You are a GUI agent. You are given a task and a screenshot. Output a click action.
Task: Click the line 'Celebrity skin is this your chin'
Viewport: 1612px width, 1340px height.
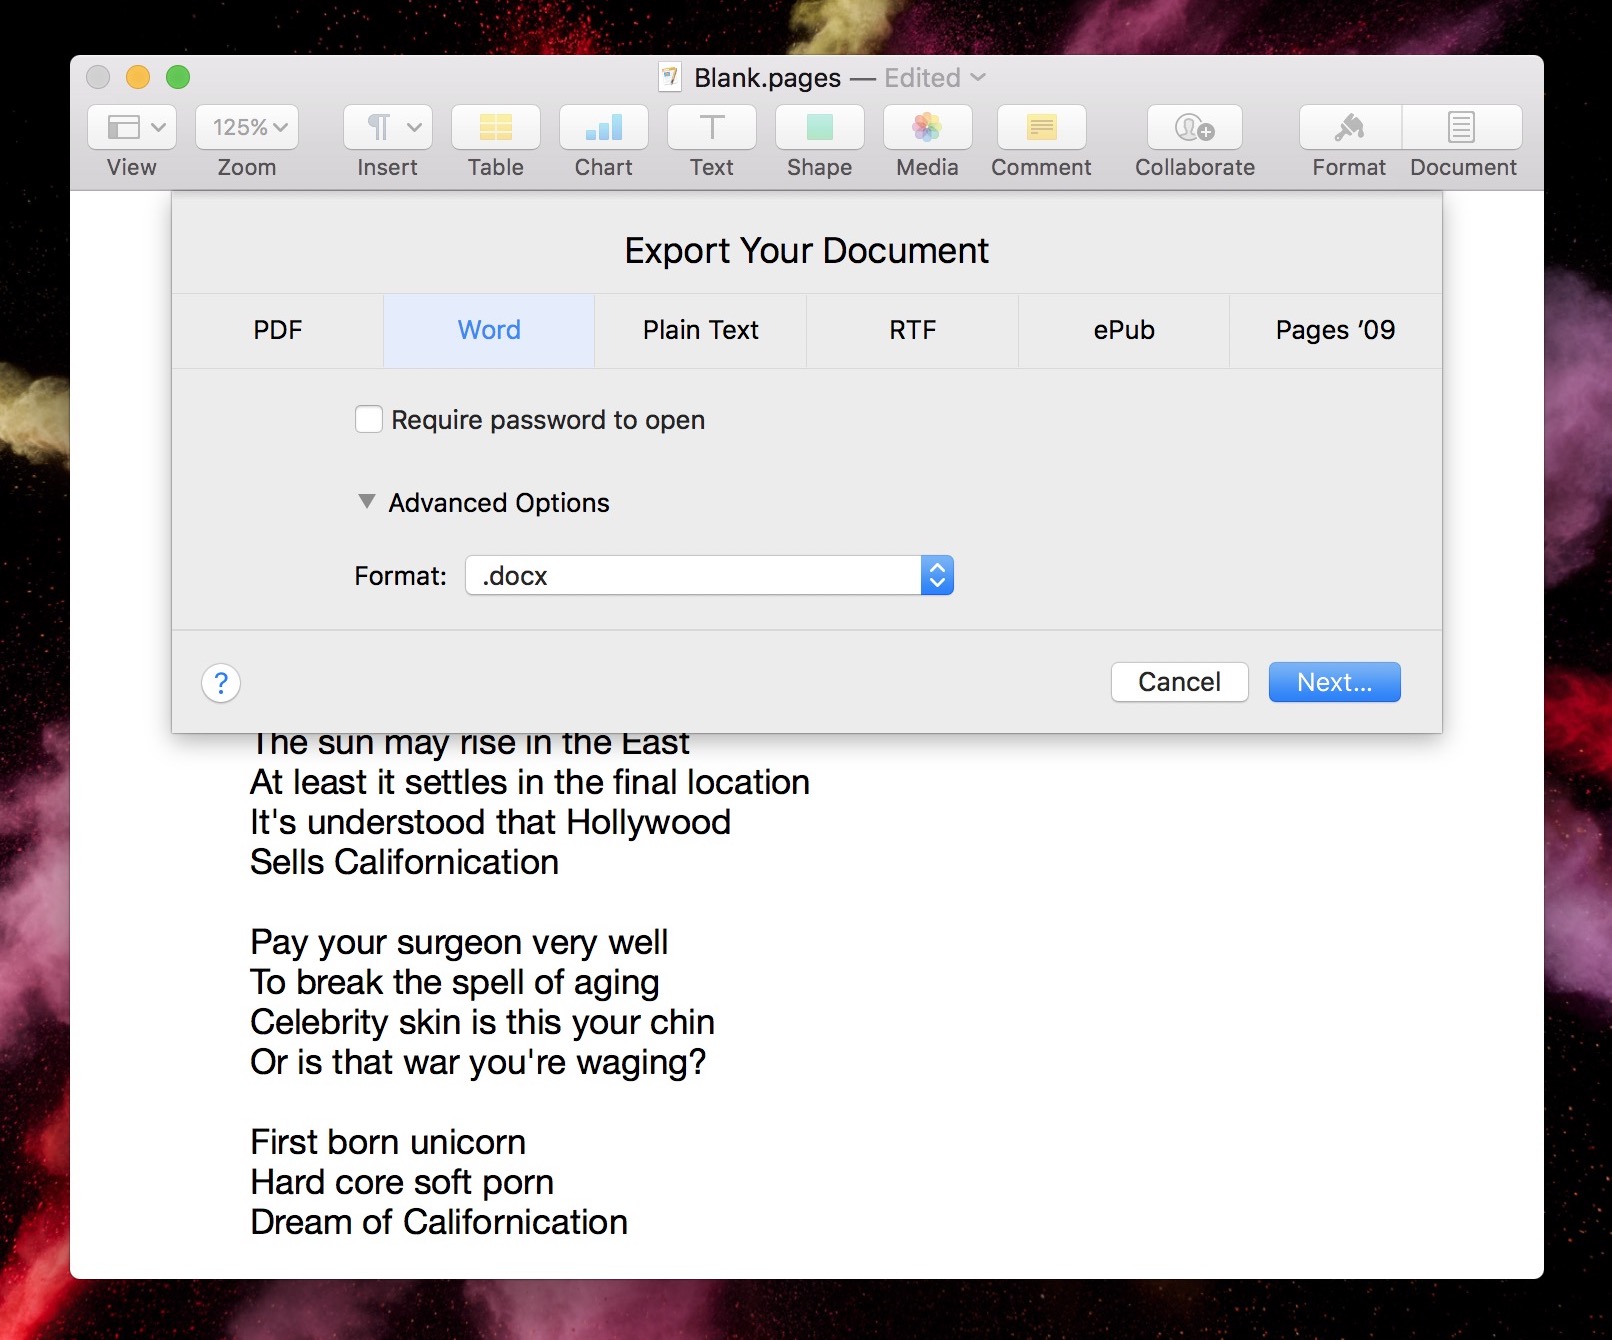tap(483, 1022)
